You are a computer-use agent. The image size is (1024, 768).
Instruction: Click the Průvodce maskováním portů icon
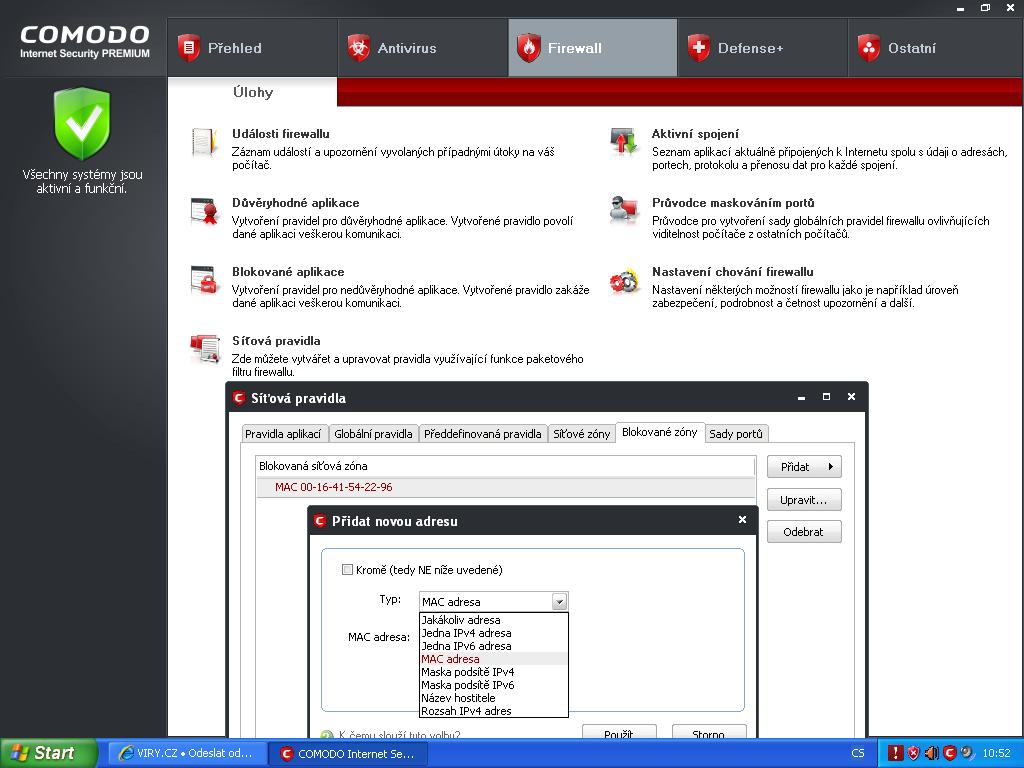[624, 211]
